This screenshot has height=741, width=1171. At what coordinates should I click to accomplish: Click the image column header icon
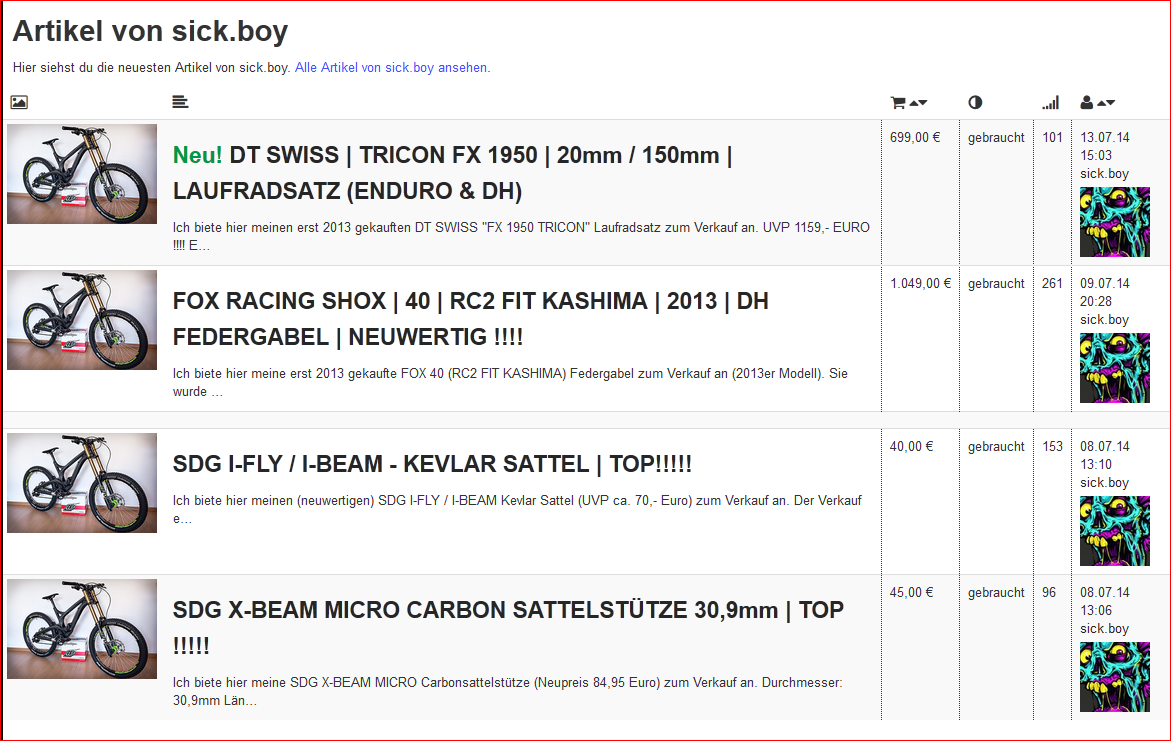[x=19, y=102]
